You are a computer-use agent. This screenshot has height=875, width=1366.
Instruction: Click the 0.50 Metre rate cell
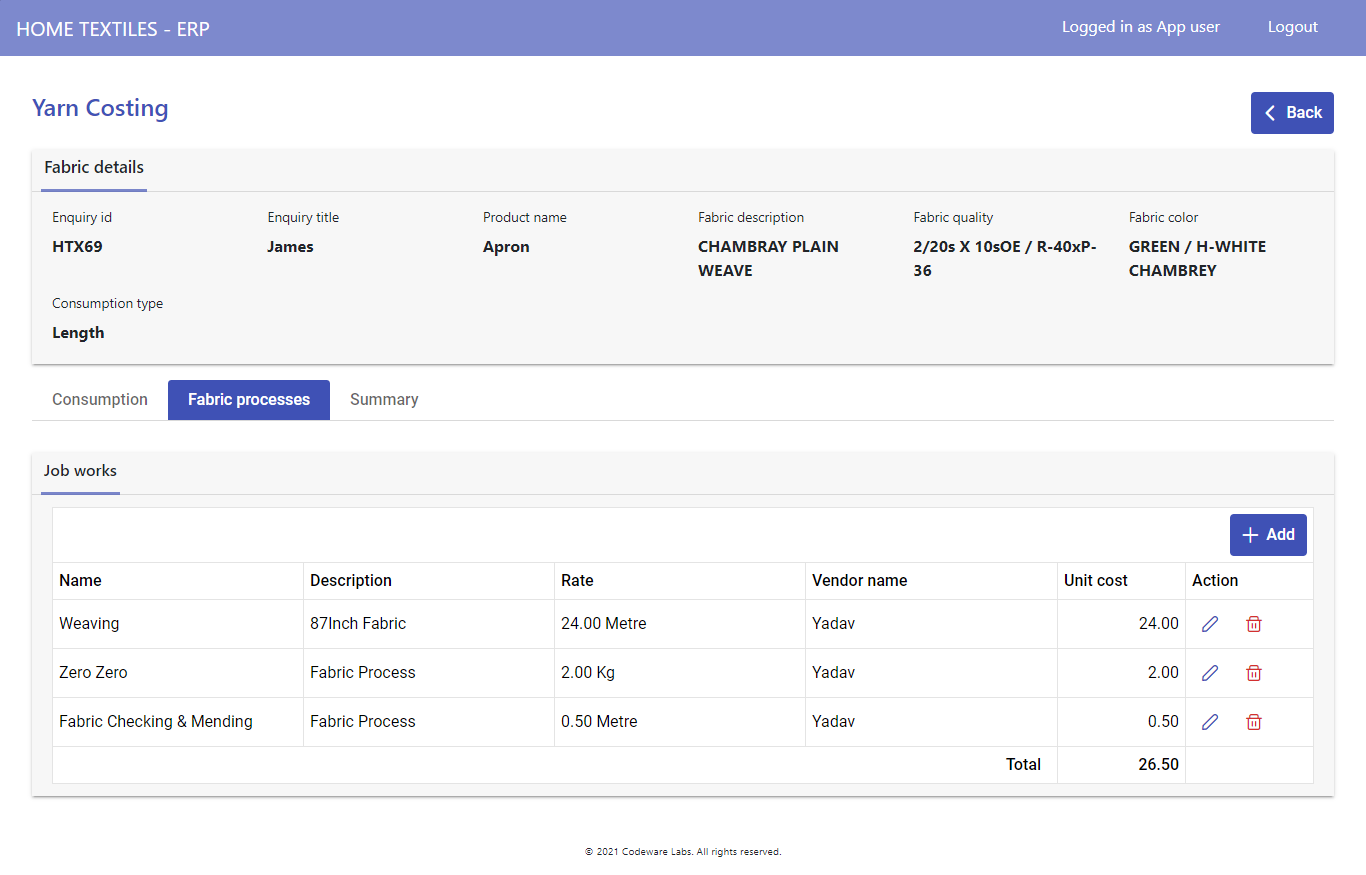coord(680,722)
